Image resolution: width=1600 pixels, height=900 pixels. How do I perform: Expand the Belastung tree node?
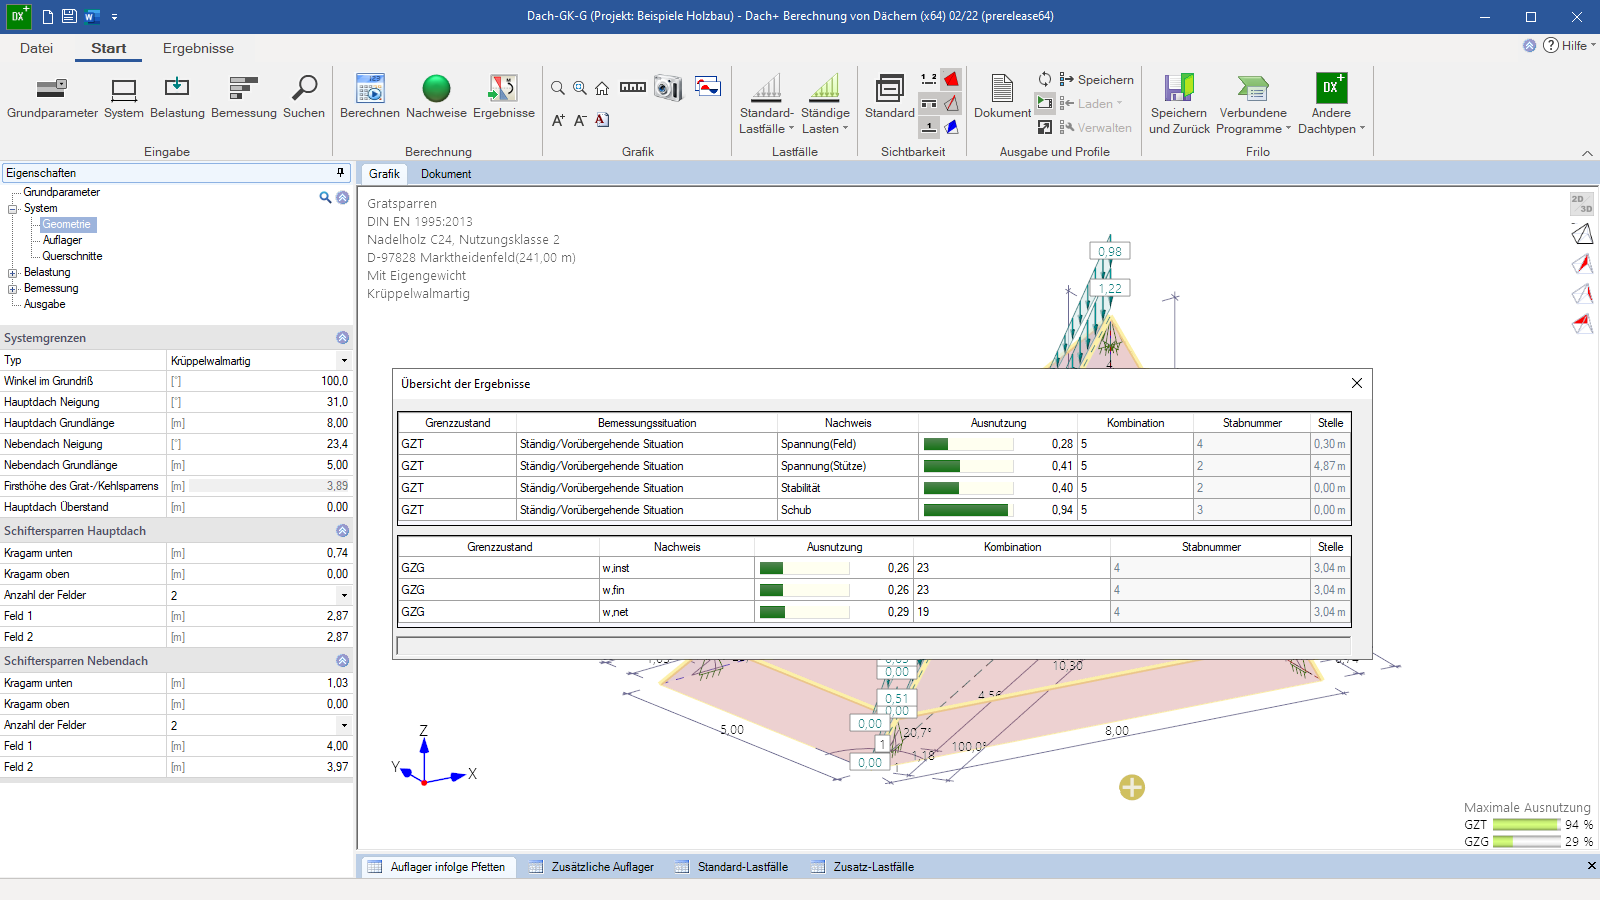click(x=13, y=273)
